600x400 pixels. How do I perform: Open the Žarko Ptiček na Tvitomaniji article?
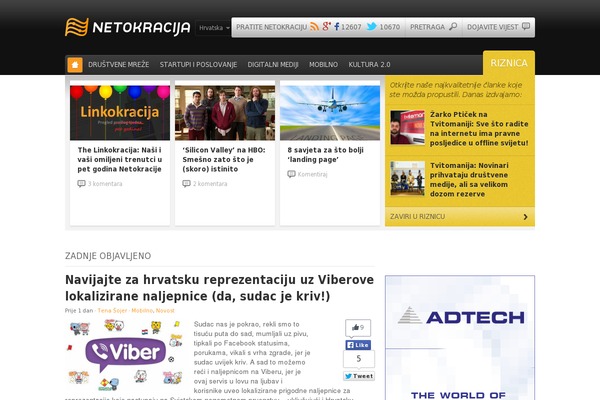(479, 129)
